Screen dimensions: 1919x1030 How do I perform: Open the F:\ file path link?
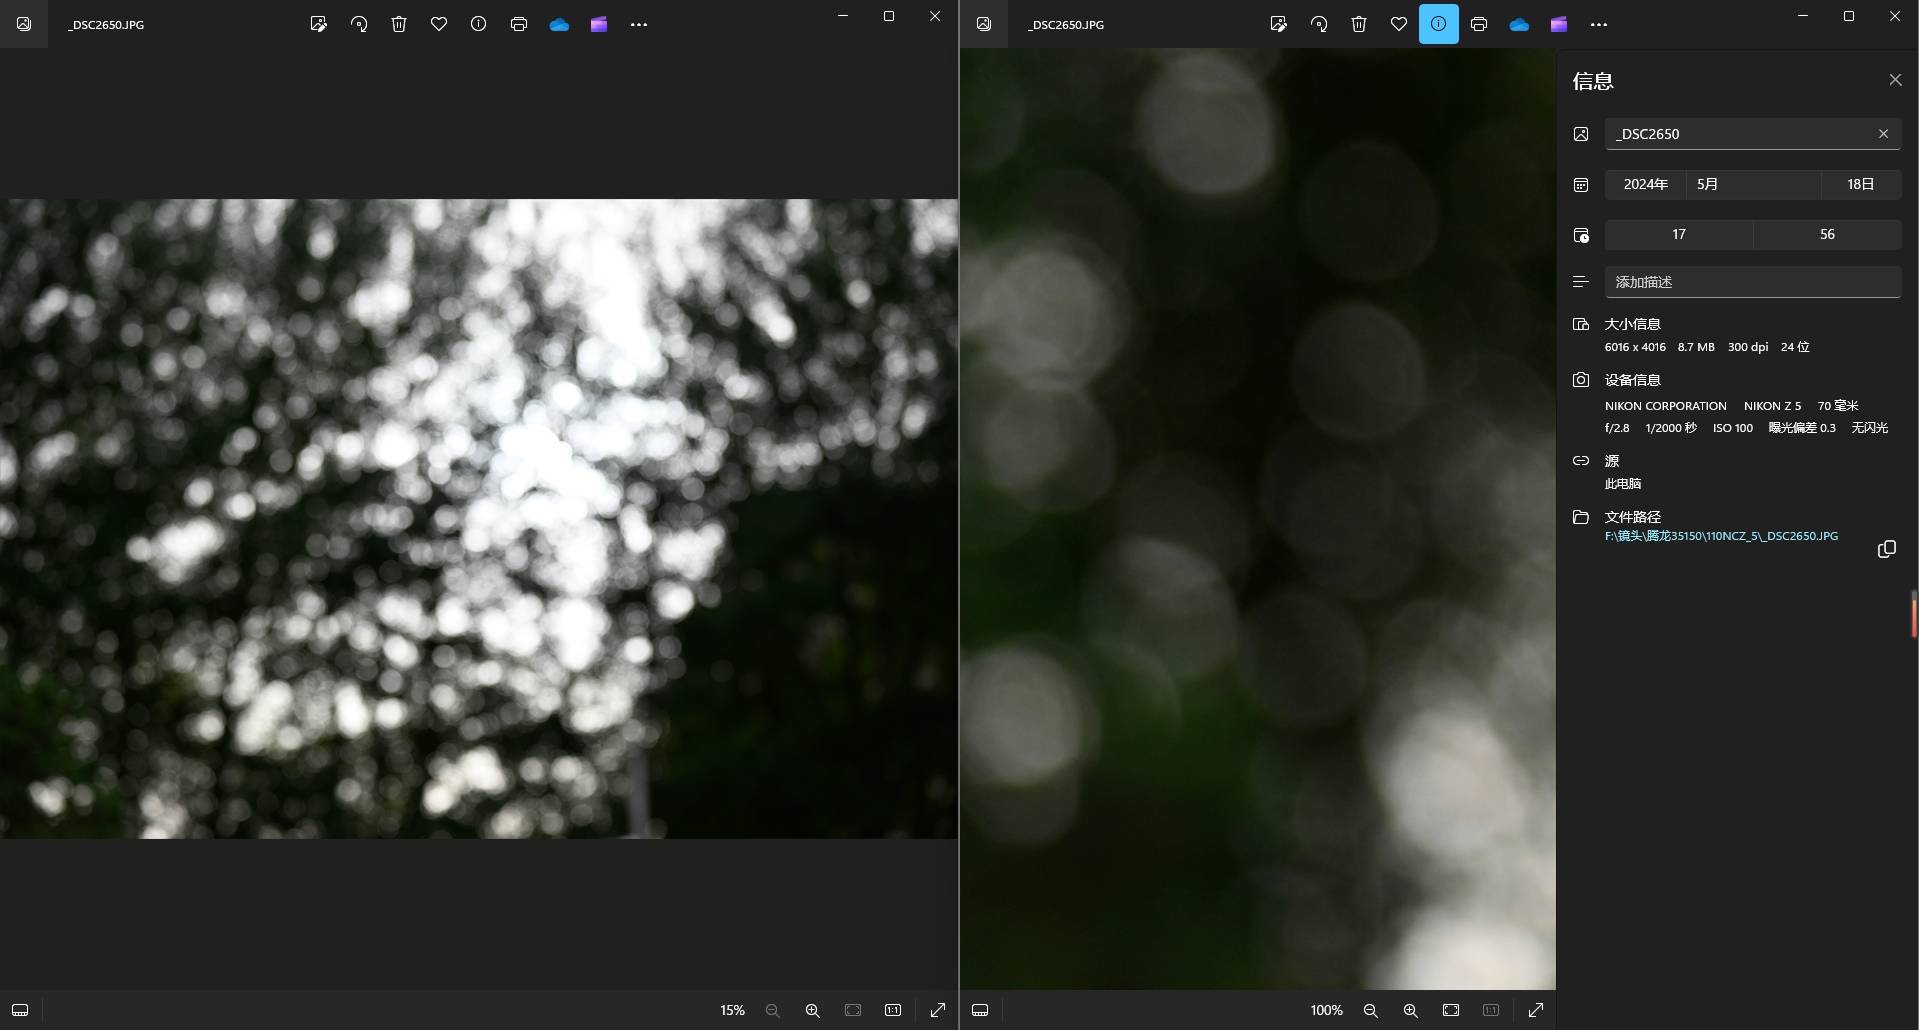(x=1721, y=536)
